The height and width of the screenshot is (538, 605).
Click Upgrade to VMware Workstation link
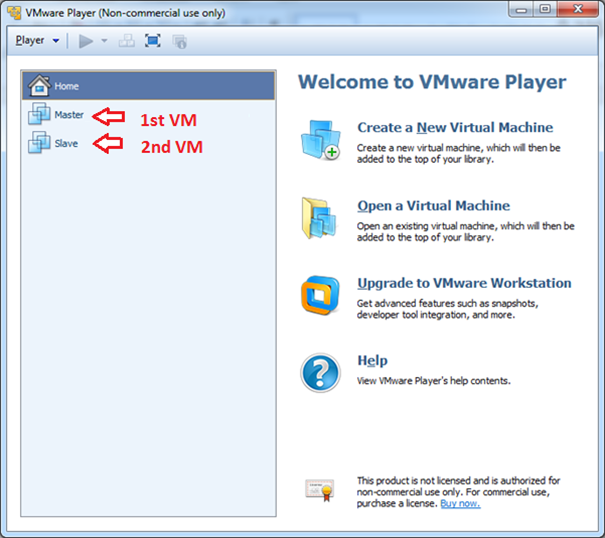click(464, 283)
